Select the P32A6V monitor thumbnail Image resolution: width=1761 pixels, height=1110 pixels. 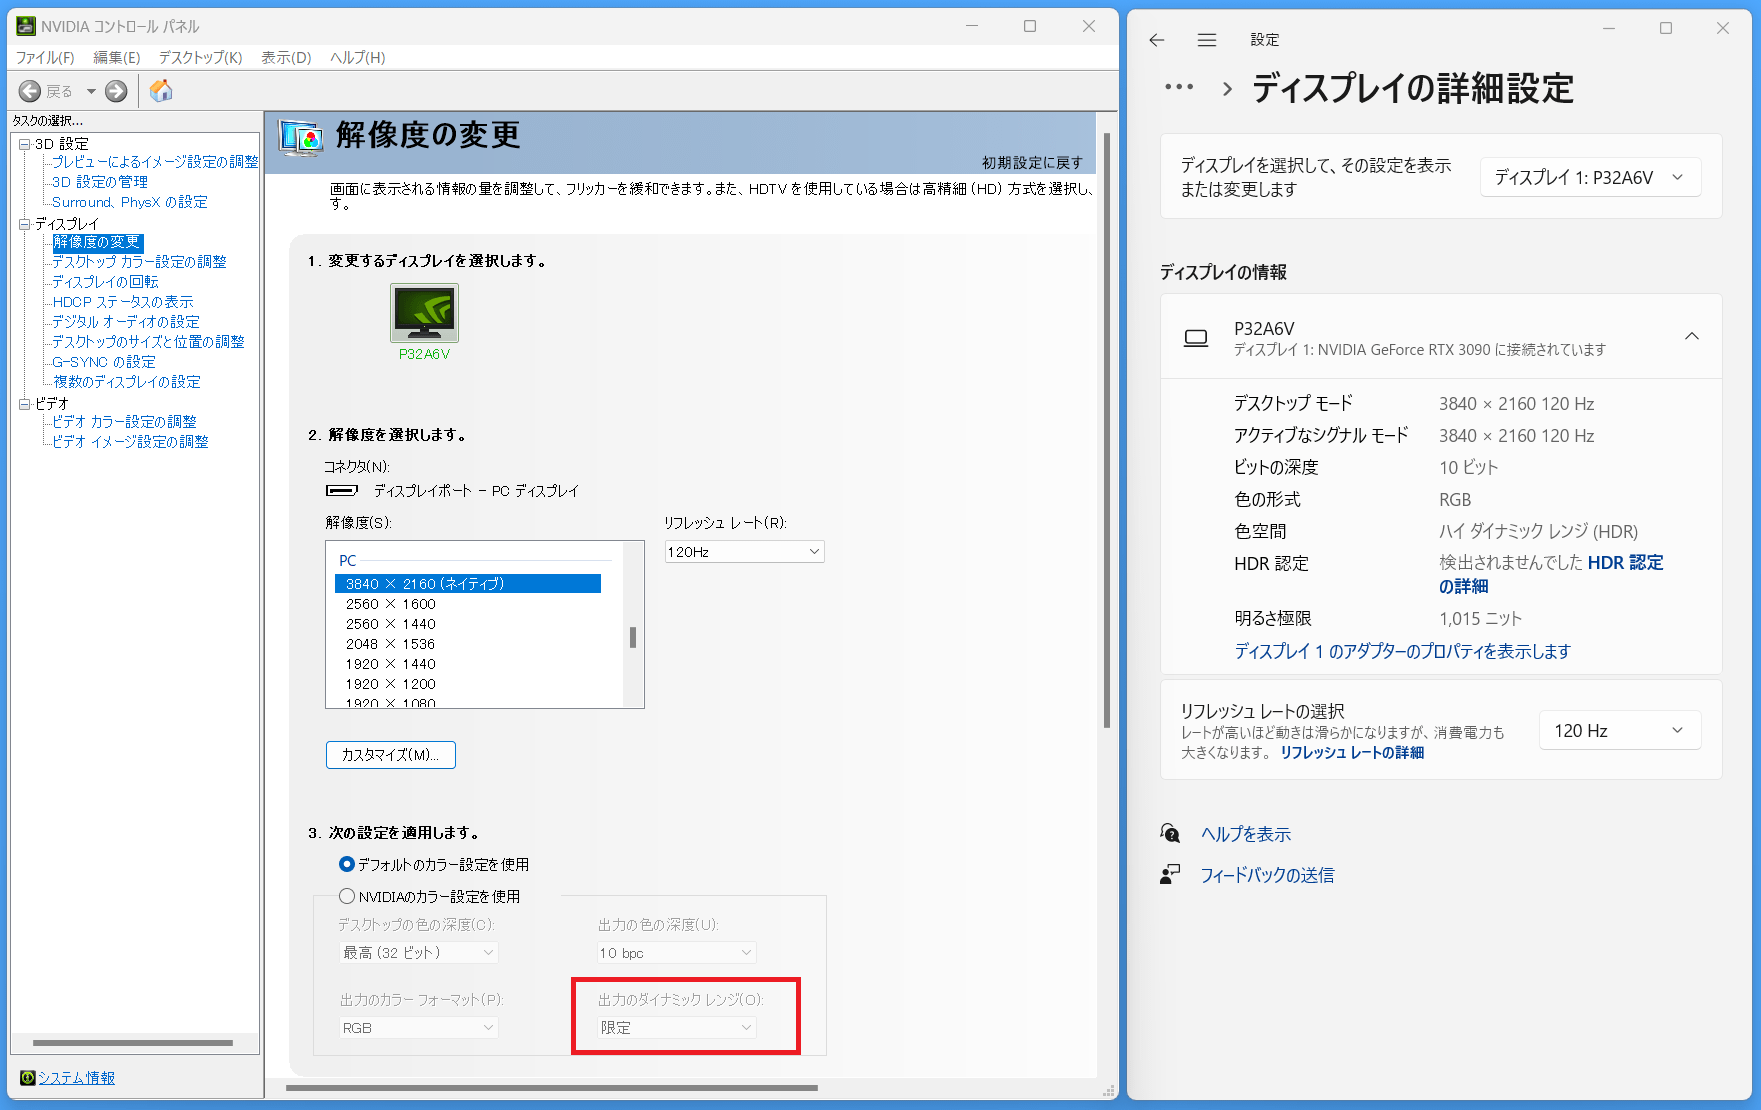click(424, 313)
